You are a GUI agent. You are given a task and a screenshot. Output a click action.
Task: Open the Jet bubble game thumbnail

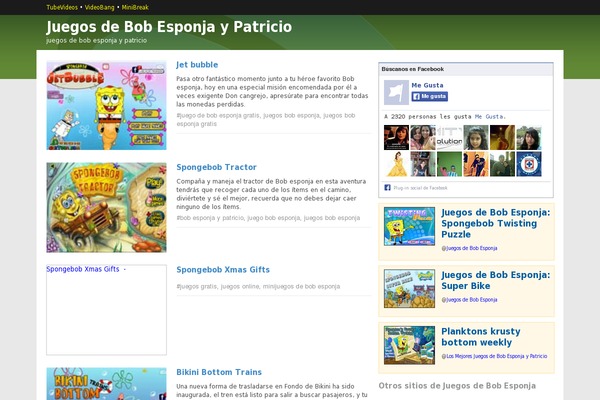[x=106, y=105]
